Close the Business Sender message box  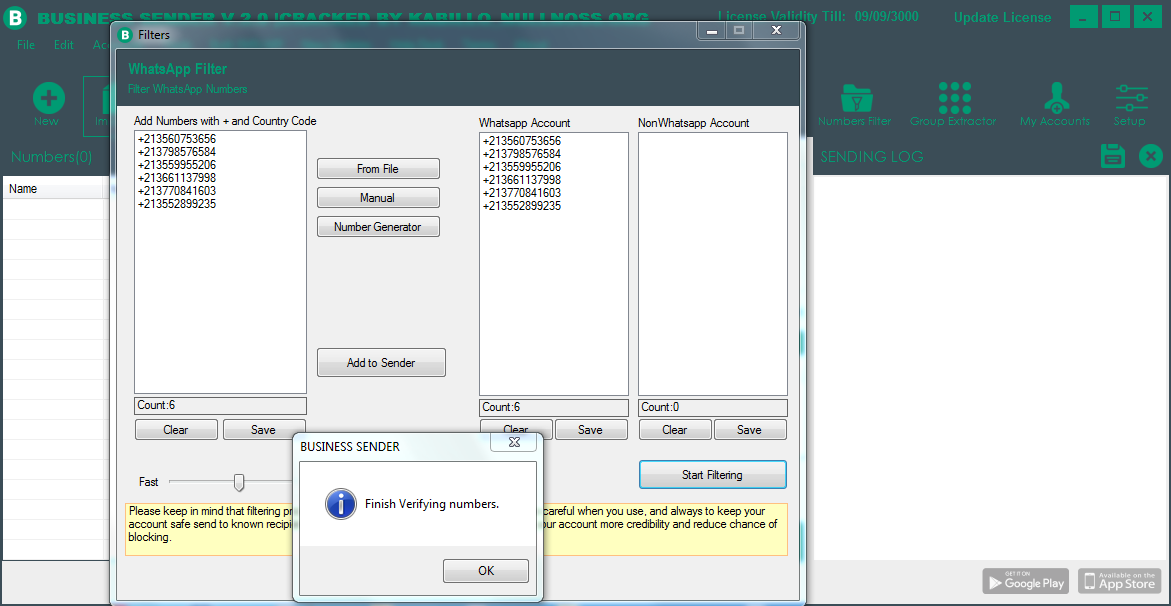pyautogui.click(x=514, y=442)
